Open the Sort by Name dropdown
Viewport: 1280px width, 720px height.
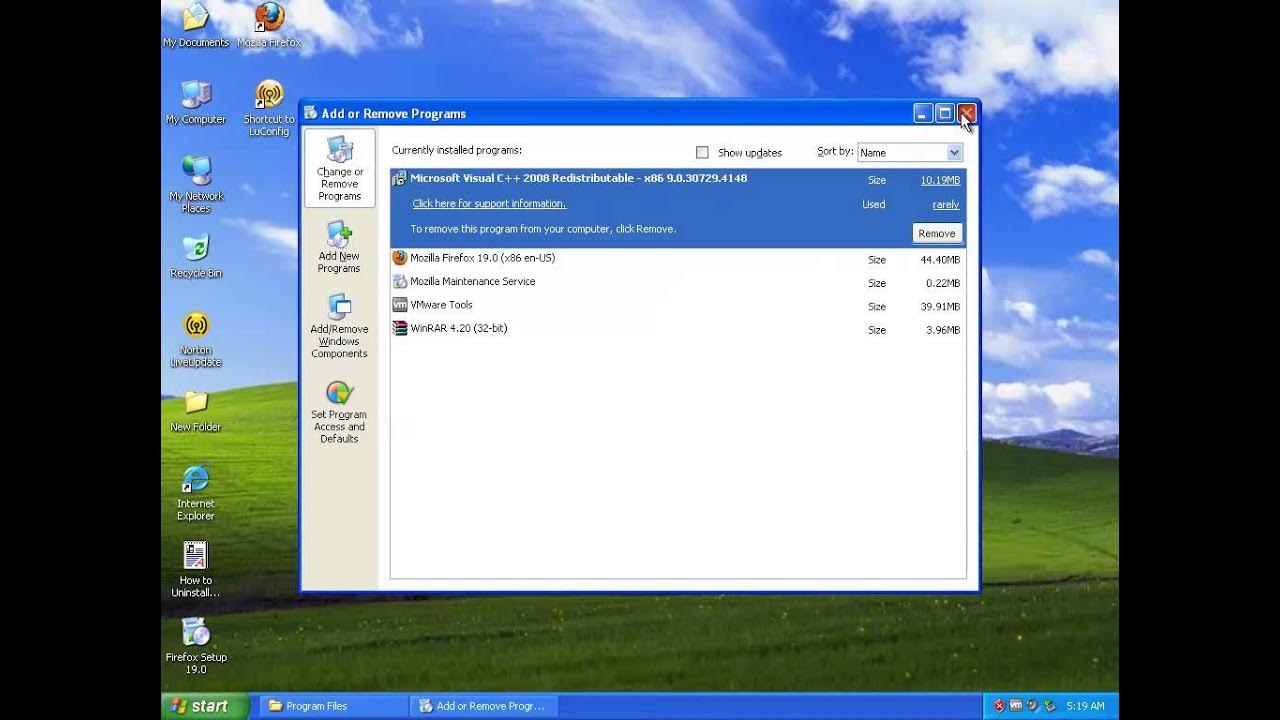tap(910, 153)
